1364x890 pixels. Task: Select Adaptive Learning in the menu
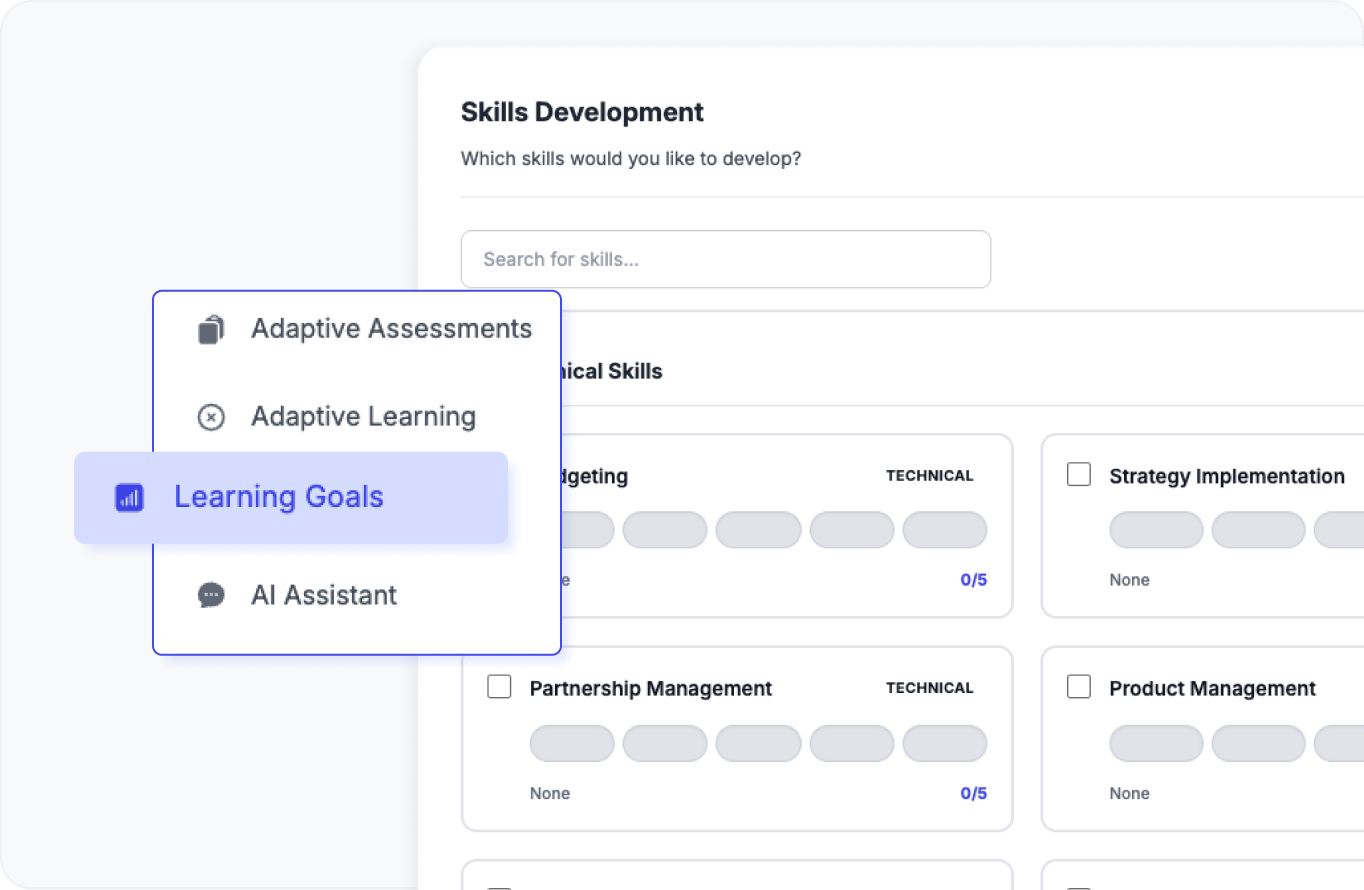363,417
